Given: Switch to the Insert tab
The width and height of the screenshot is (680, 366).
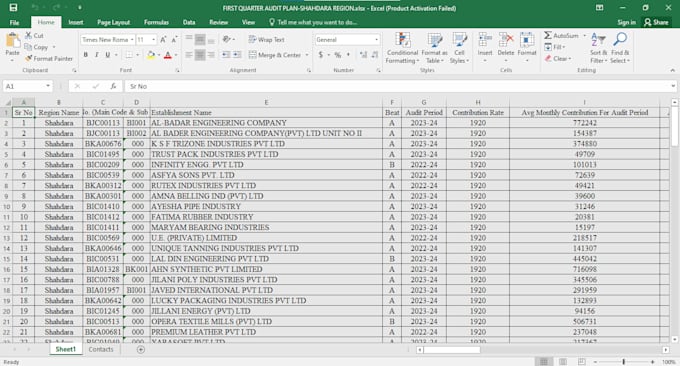Looking at the screenshot, I should coord(75,22).
